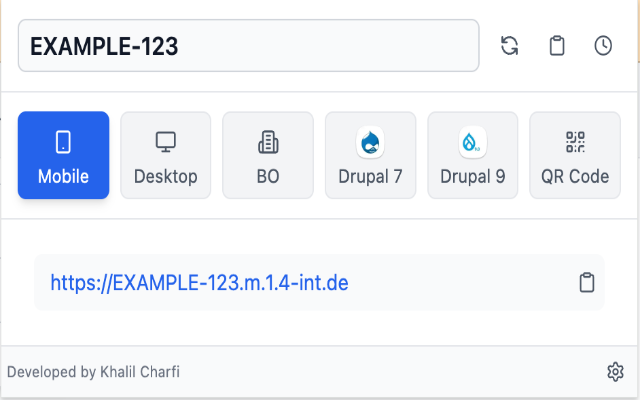Click the office building icon above BO

pyautogui.click(x=268, y=142)
